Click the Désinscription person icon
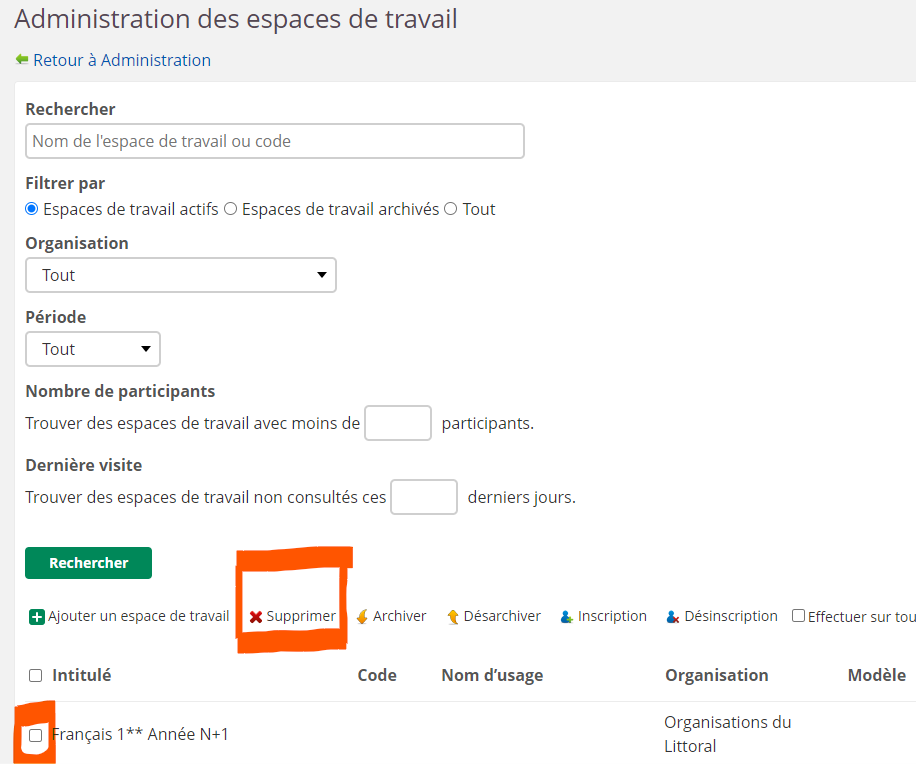Viewport: 916px width, 776px height. (x=672, y=616)
